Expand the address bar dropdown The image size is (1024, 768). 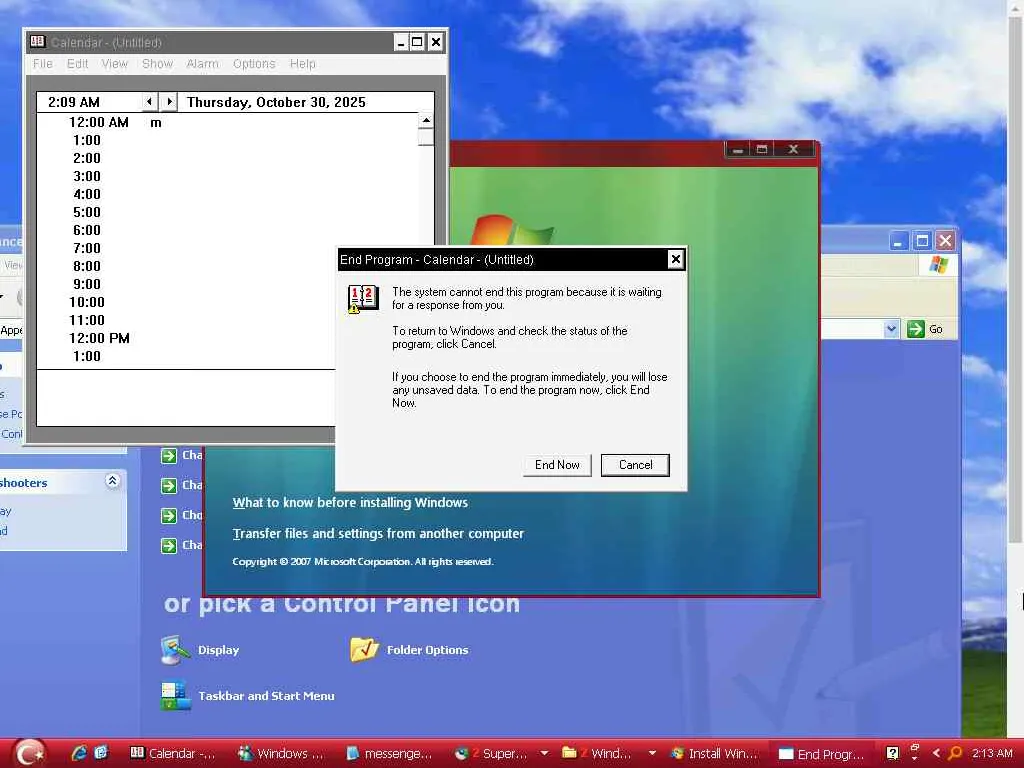pyautogui.click(x=891, y=329)
